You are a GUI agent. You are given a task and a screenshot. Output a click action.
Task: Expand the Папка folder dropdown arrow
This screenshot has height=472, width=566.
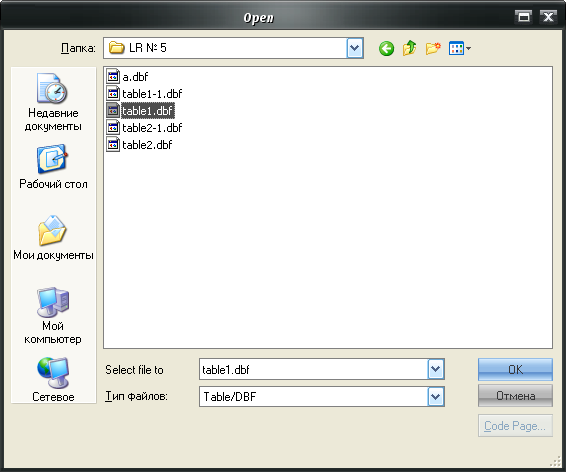355,48
